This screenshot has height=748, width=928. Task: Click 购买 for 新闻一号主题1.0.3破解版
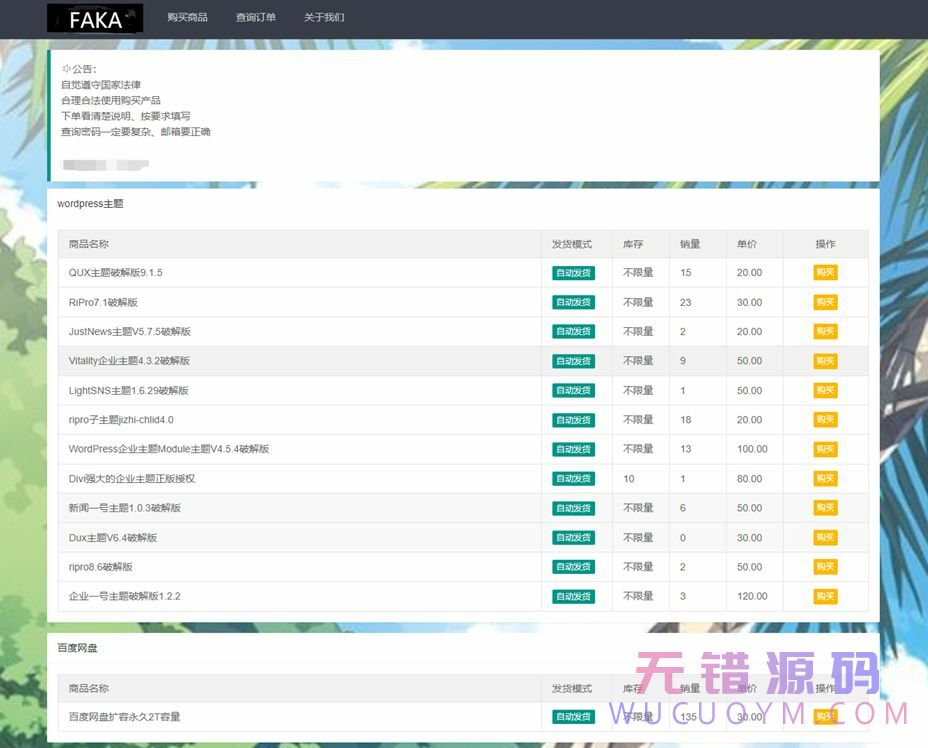click(x=825, y=508)
